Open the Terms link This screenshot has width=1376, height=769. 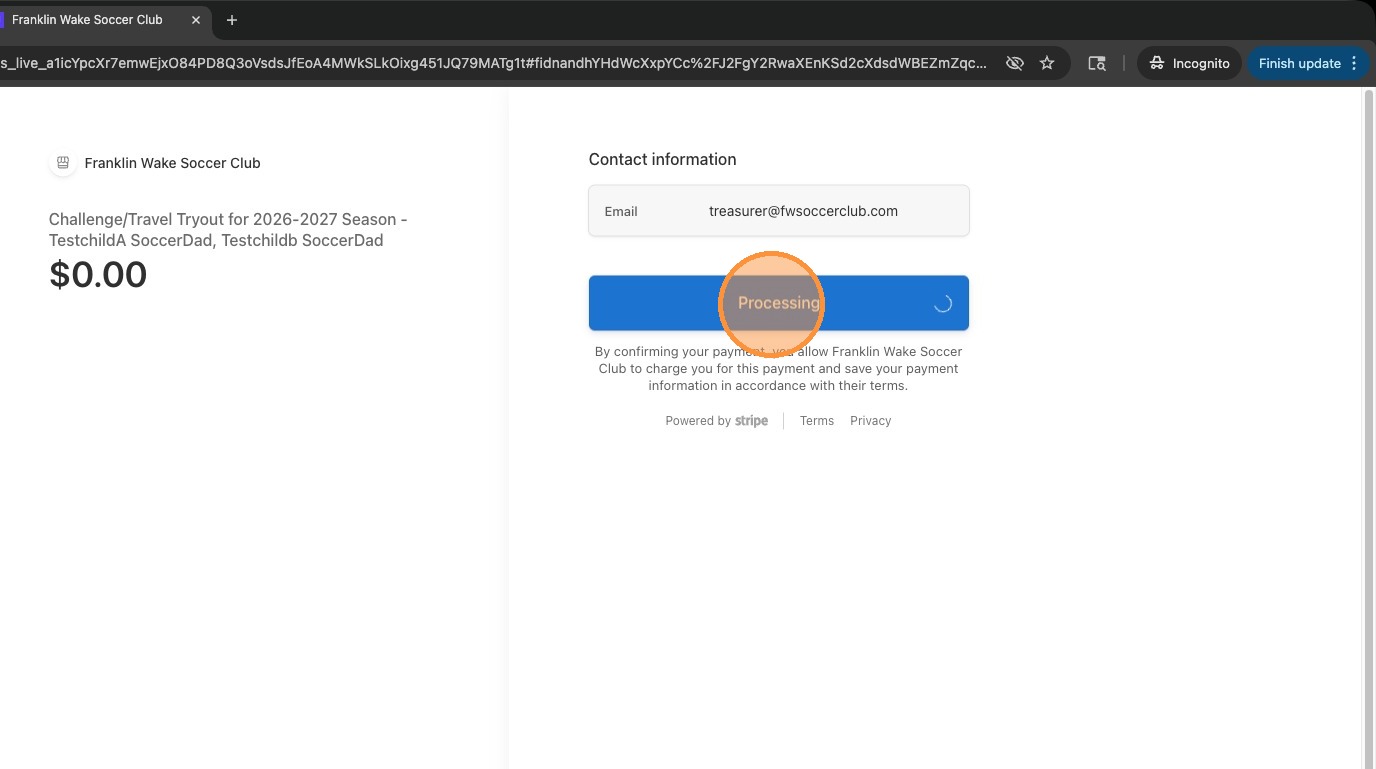(x=817, y=421)
